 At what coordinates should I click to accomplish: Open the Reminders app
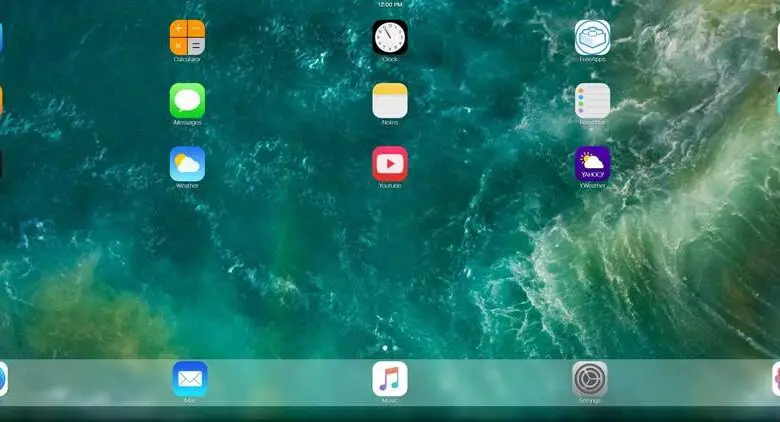coord(592,101)
